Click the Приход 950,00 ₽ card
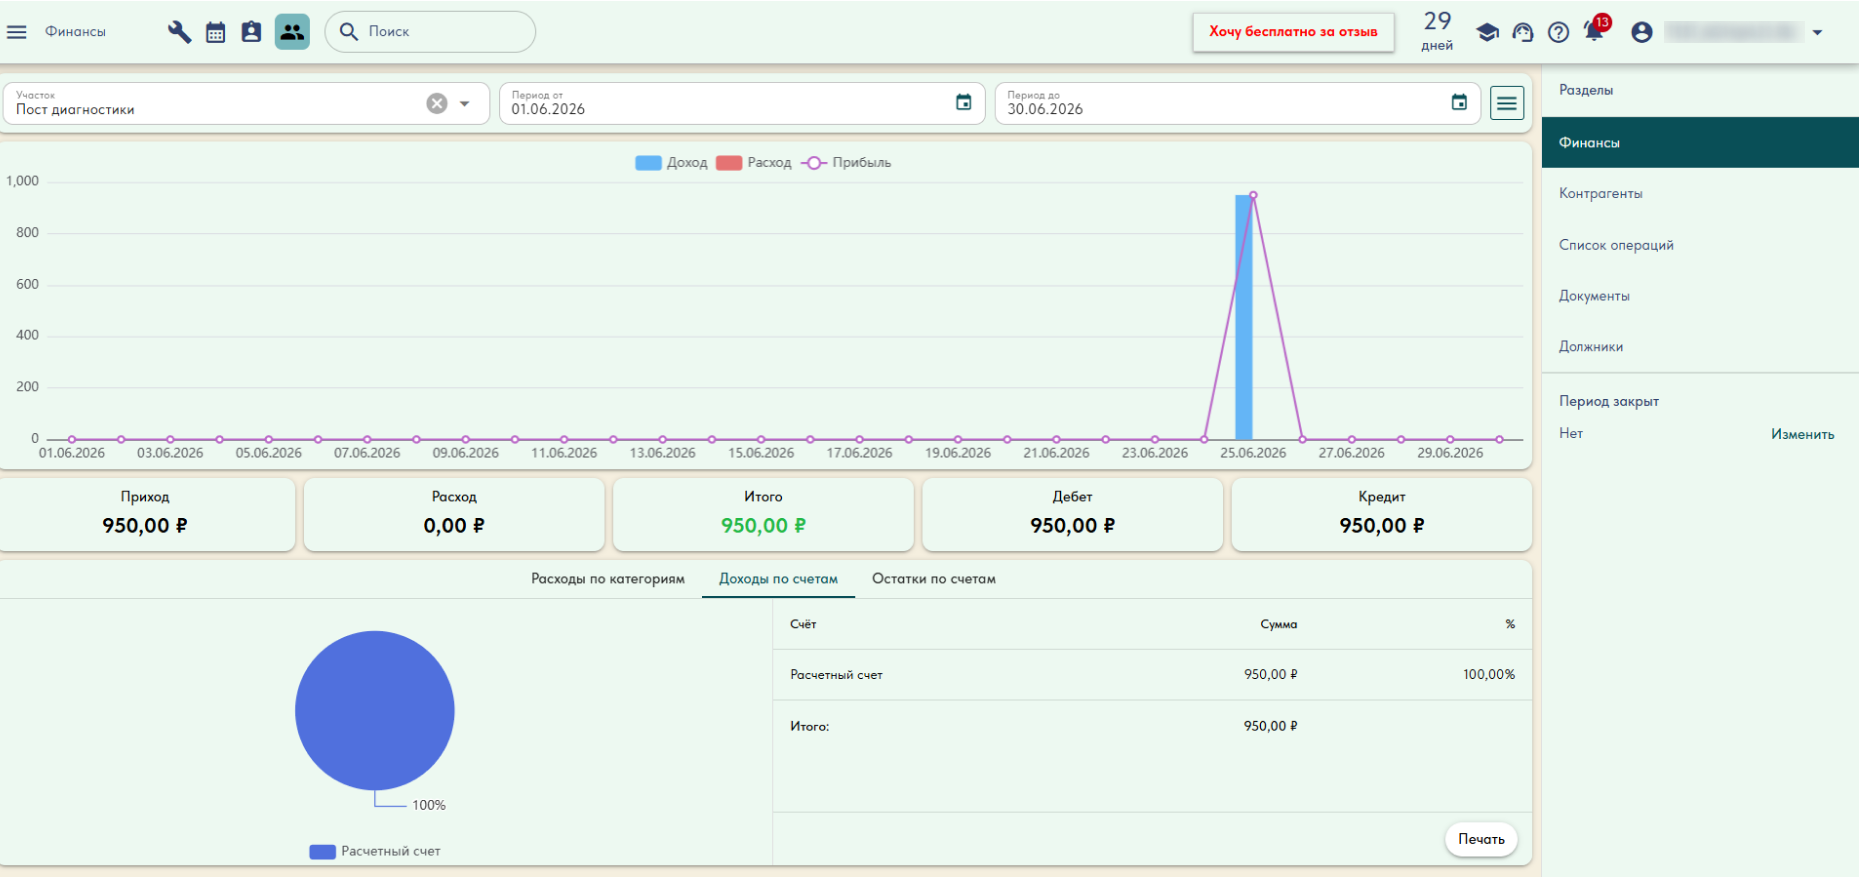The image size is (1859, 877). pos(146,514)
